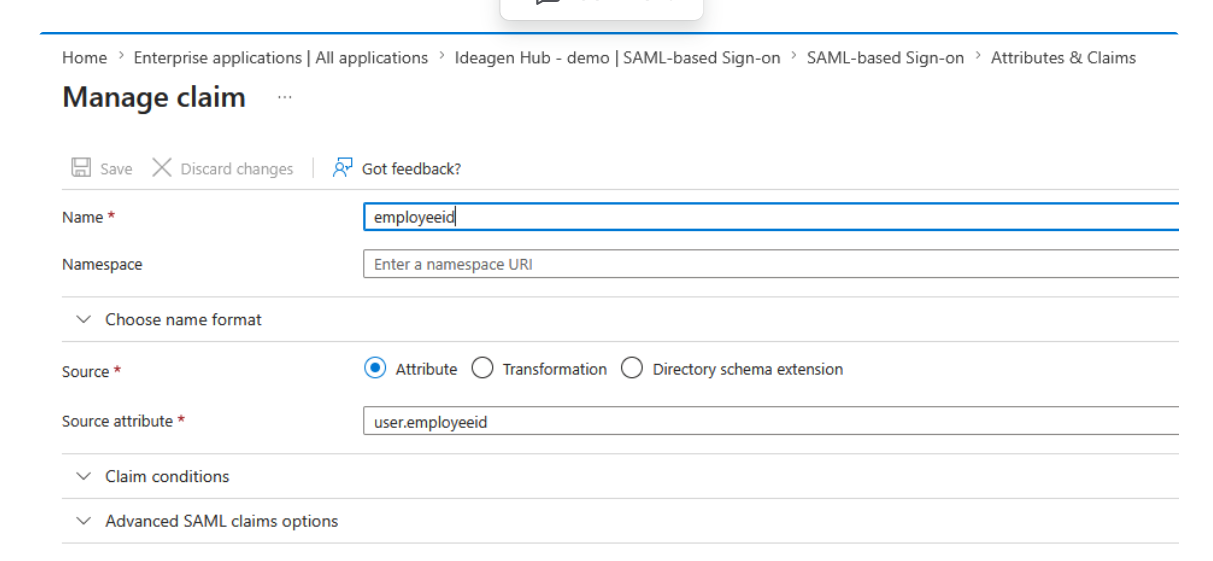Click the Got feedback person icon
Viewport: 1213px width, 561px height.
coord(343,168)
